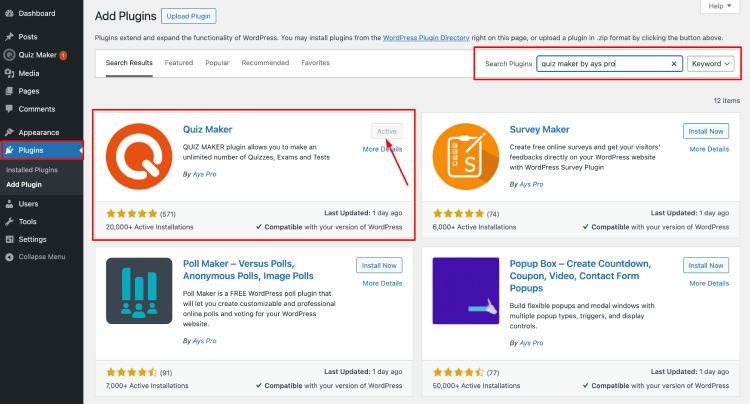Switch to the Popular tab
This screenshot has height=404, width=750.
tap(217, 63)
